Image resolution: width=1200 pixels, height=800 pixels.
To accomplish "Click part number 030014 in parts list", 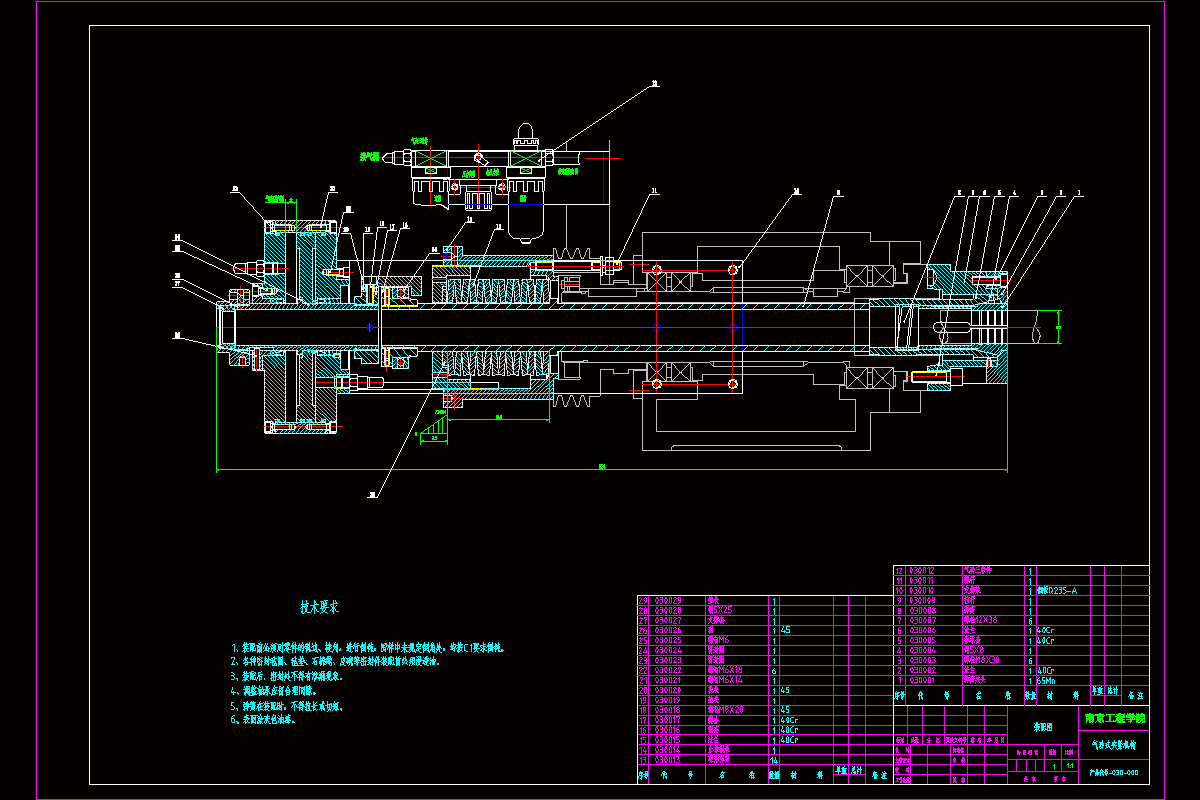I will pos(668,750).
